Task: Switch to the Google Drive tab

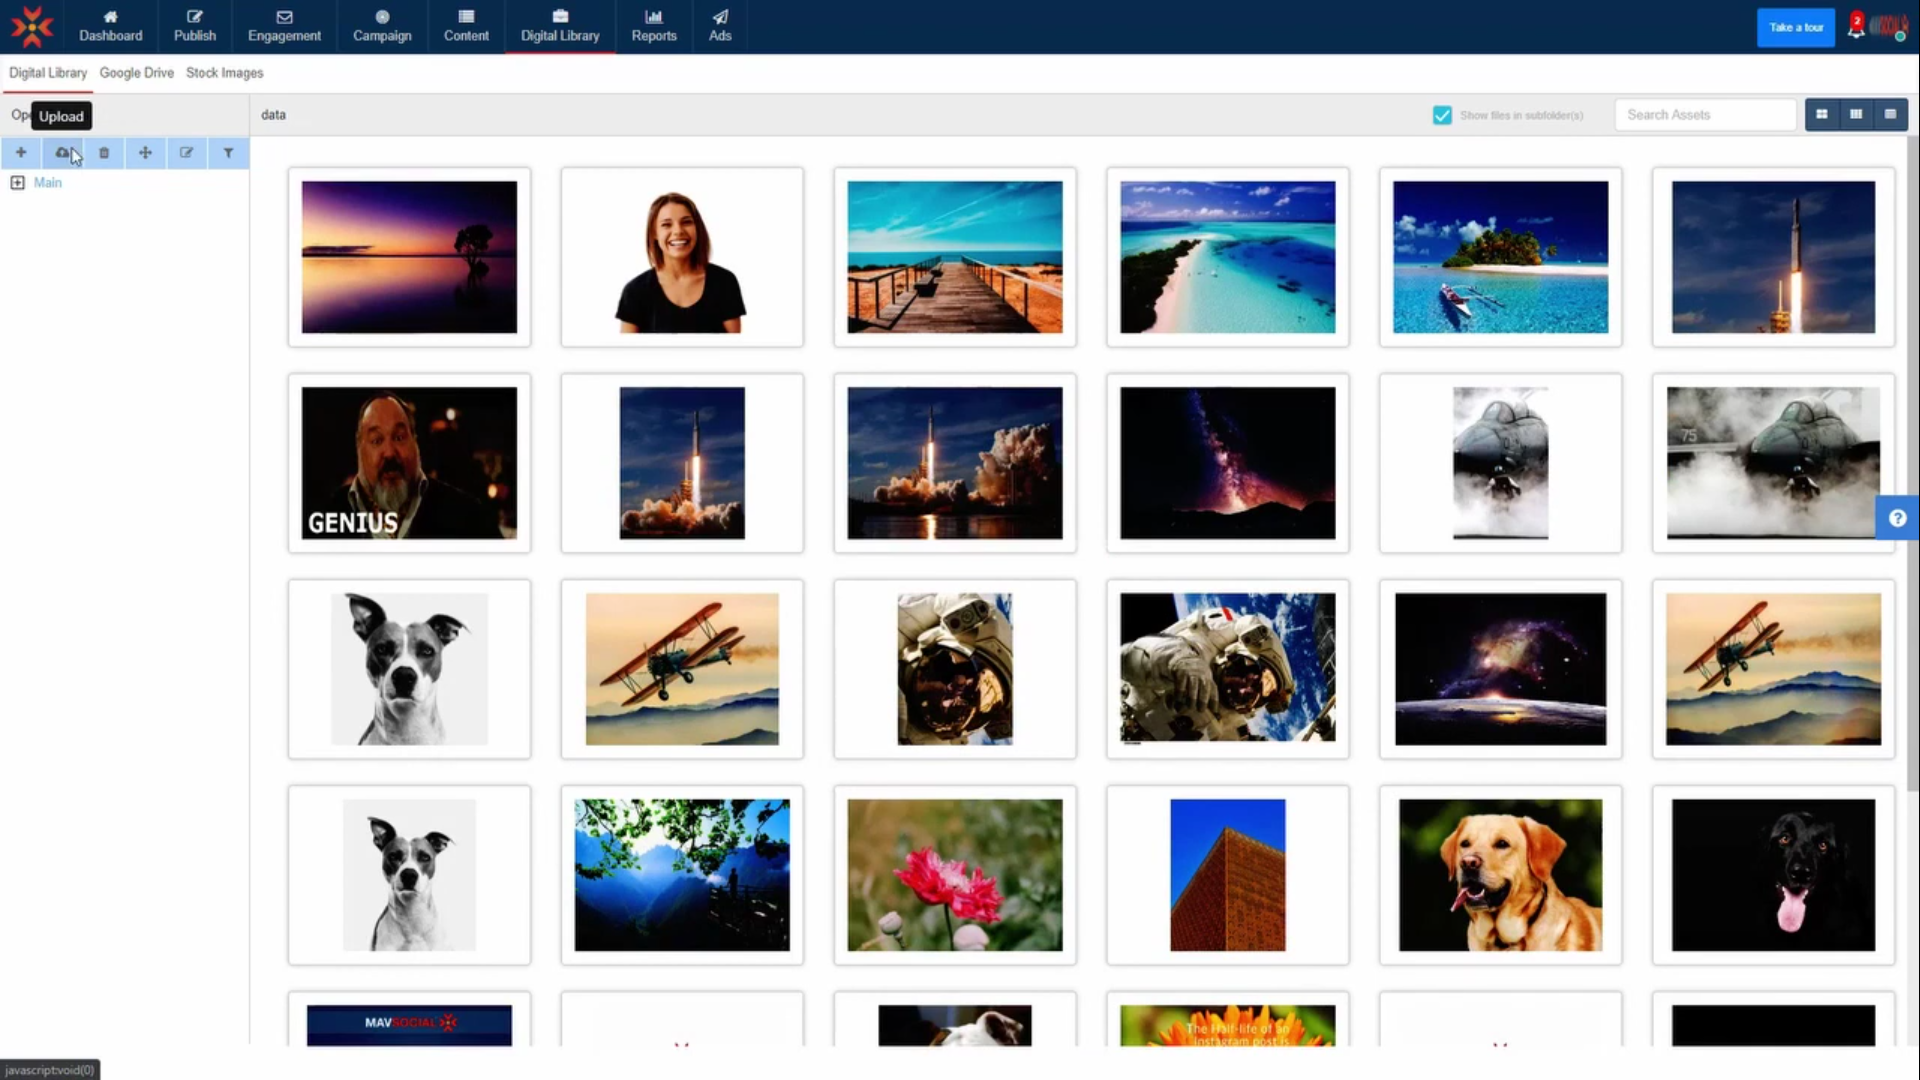Action: coord(136,73)
